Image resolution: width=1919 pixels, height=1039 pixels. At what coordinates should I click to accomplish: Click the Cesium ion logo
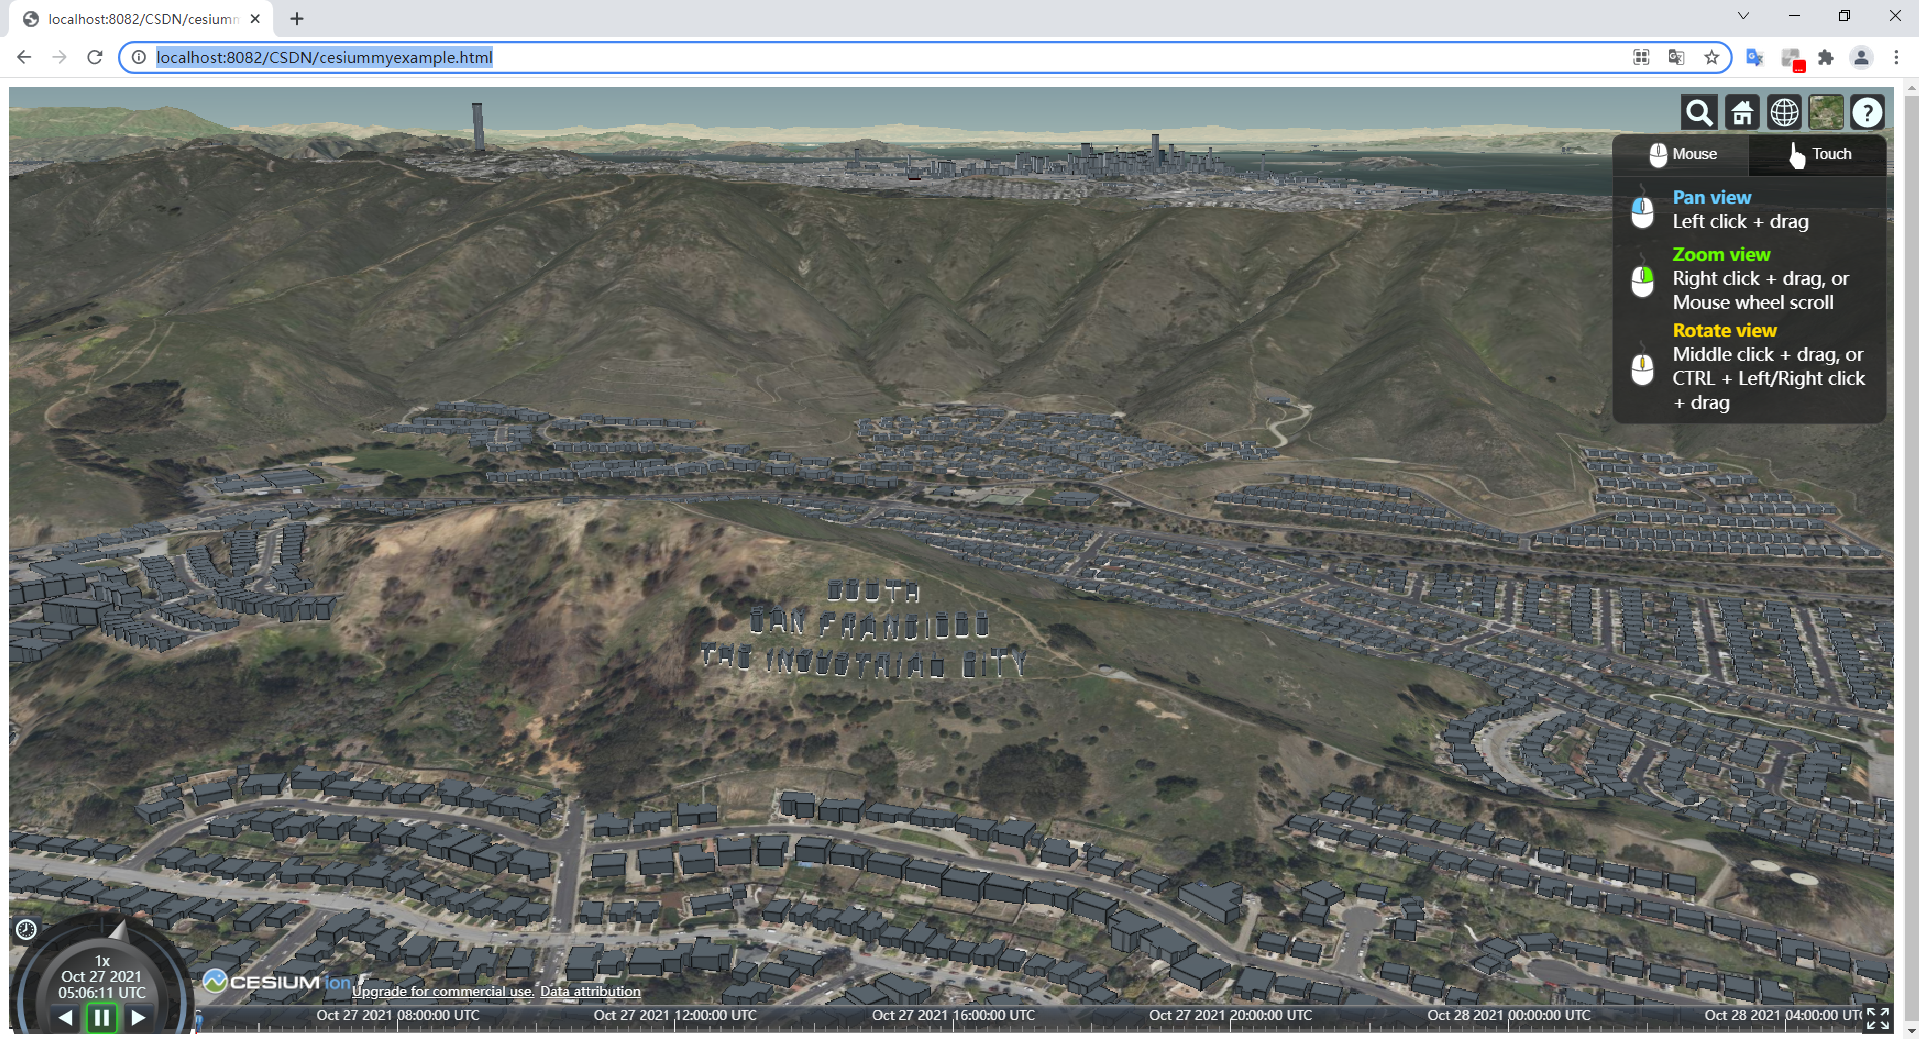tap(277, 982)
